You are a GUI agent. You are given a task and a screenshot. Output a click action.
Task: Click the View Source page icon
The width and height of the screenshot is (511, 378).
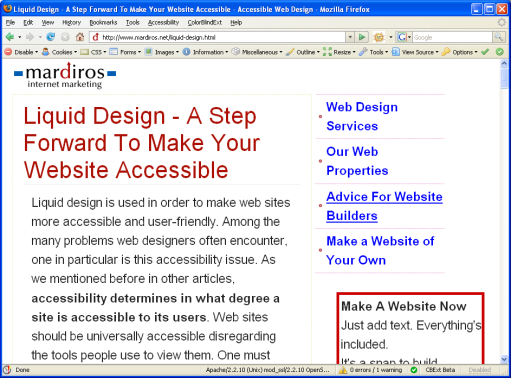click(395, 52)
